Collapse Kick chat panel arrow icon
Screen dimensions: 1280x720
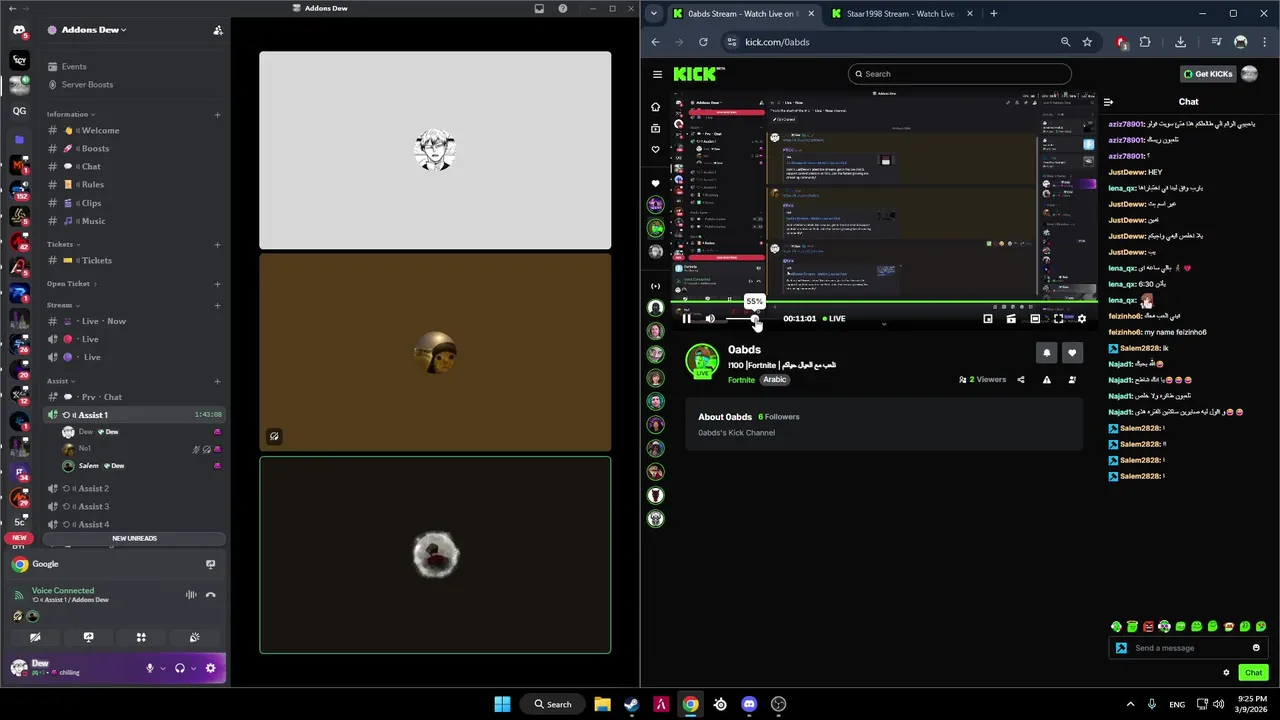coord(1108,102)
